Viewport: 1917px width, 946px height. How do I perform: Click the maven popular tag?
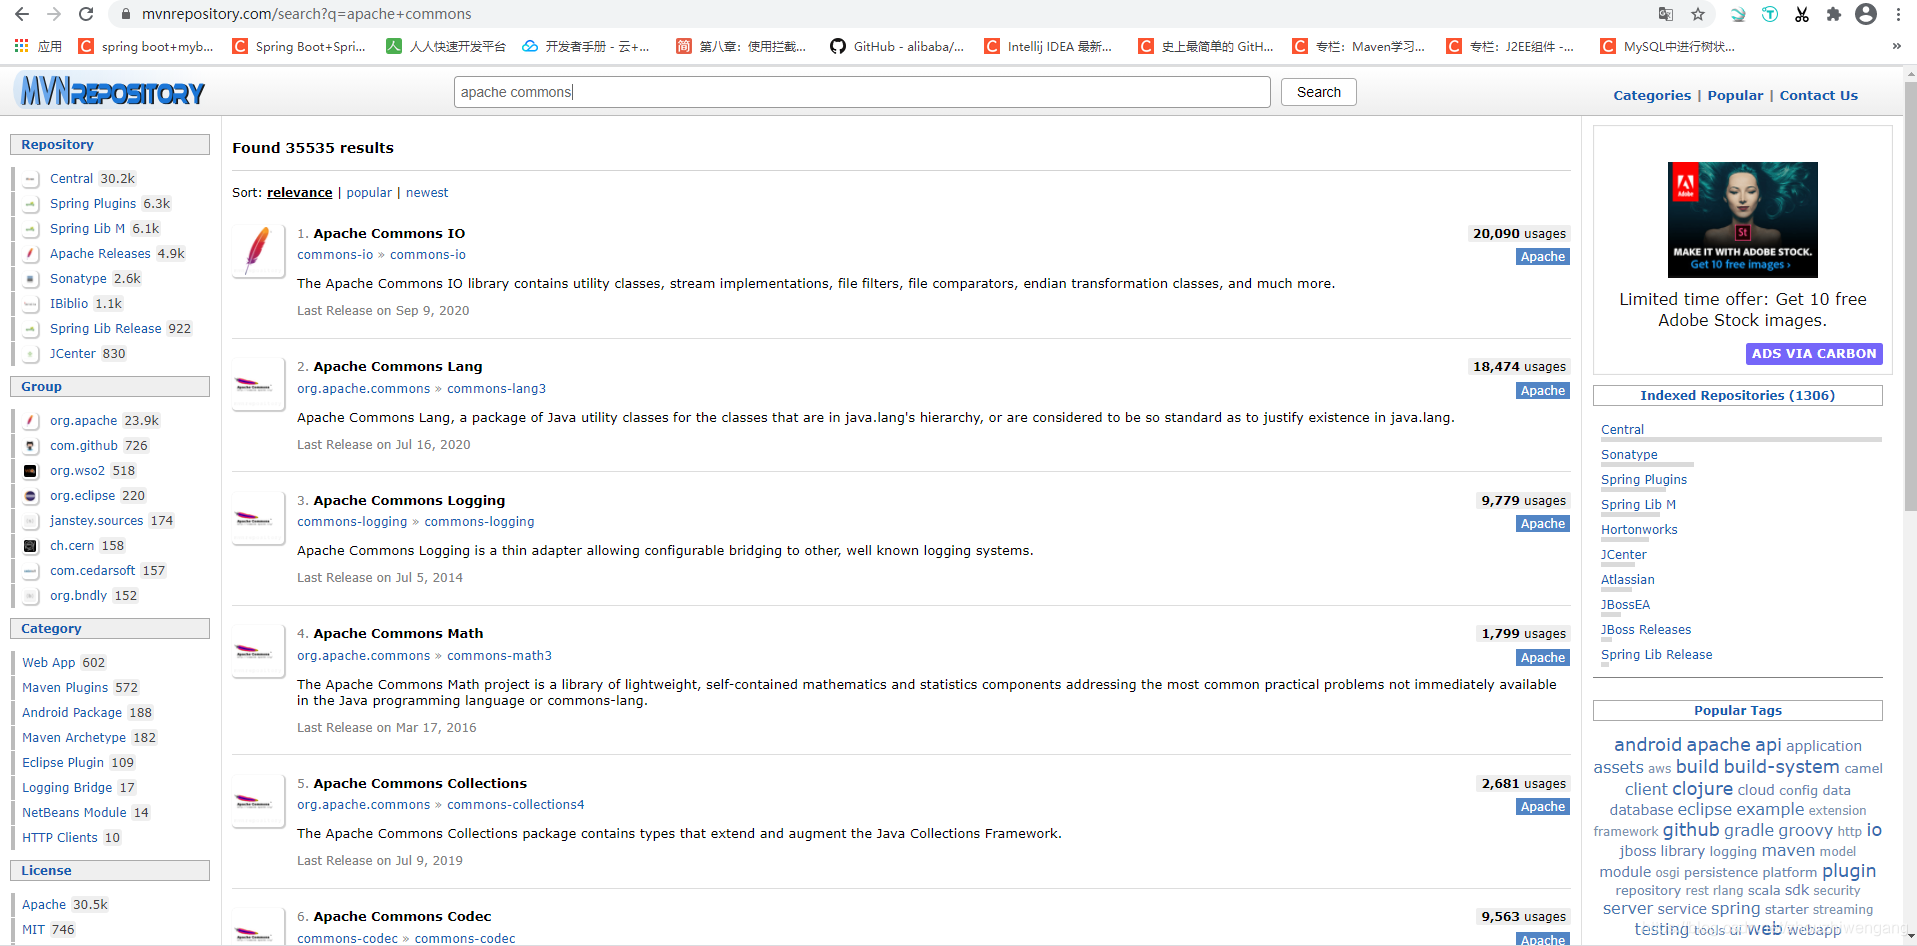coord(1788,850)
